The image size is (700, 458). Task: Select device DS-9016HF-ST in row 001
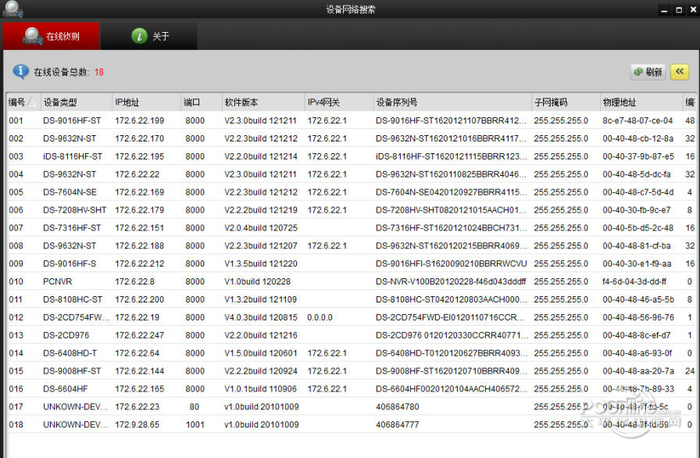click(x=72, y=121)
